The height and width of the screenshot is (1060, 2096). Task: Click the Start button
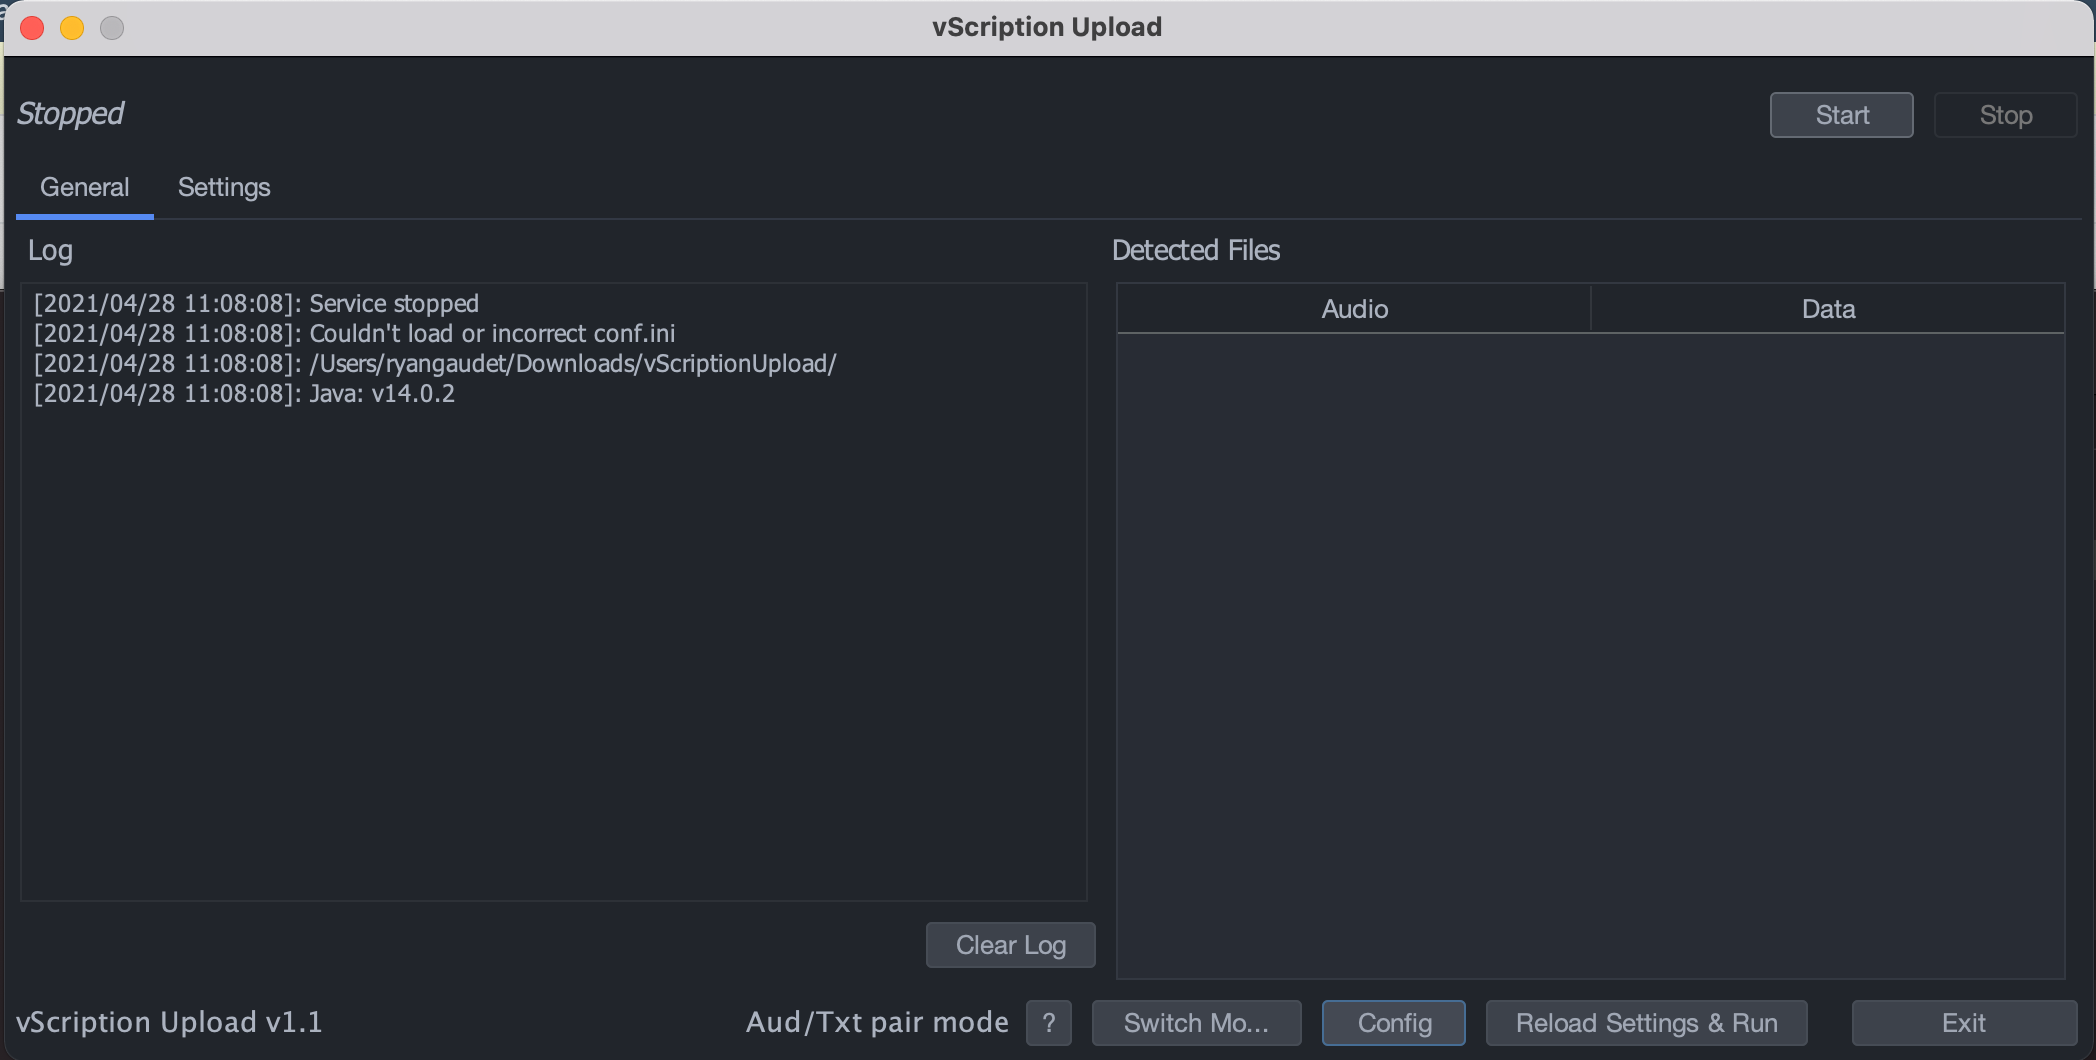pos(1841,115)
